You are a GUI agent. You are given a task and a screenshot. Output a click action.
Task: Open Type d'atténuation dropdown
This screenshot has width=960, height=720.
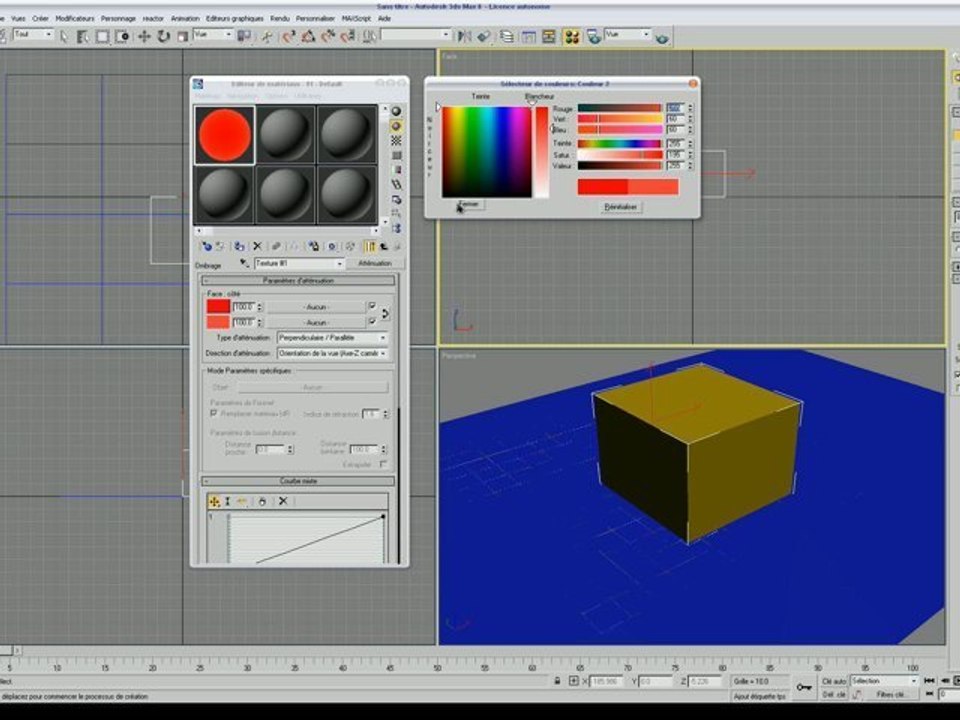point(332,337)
